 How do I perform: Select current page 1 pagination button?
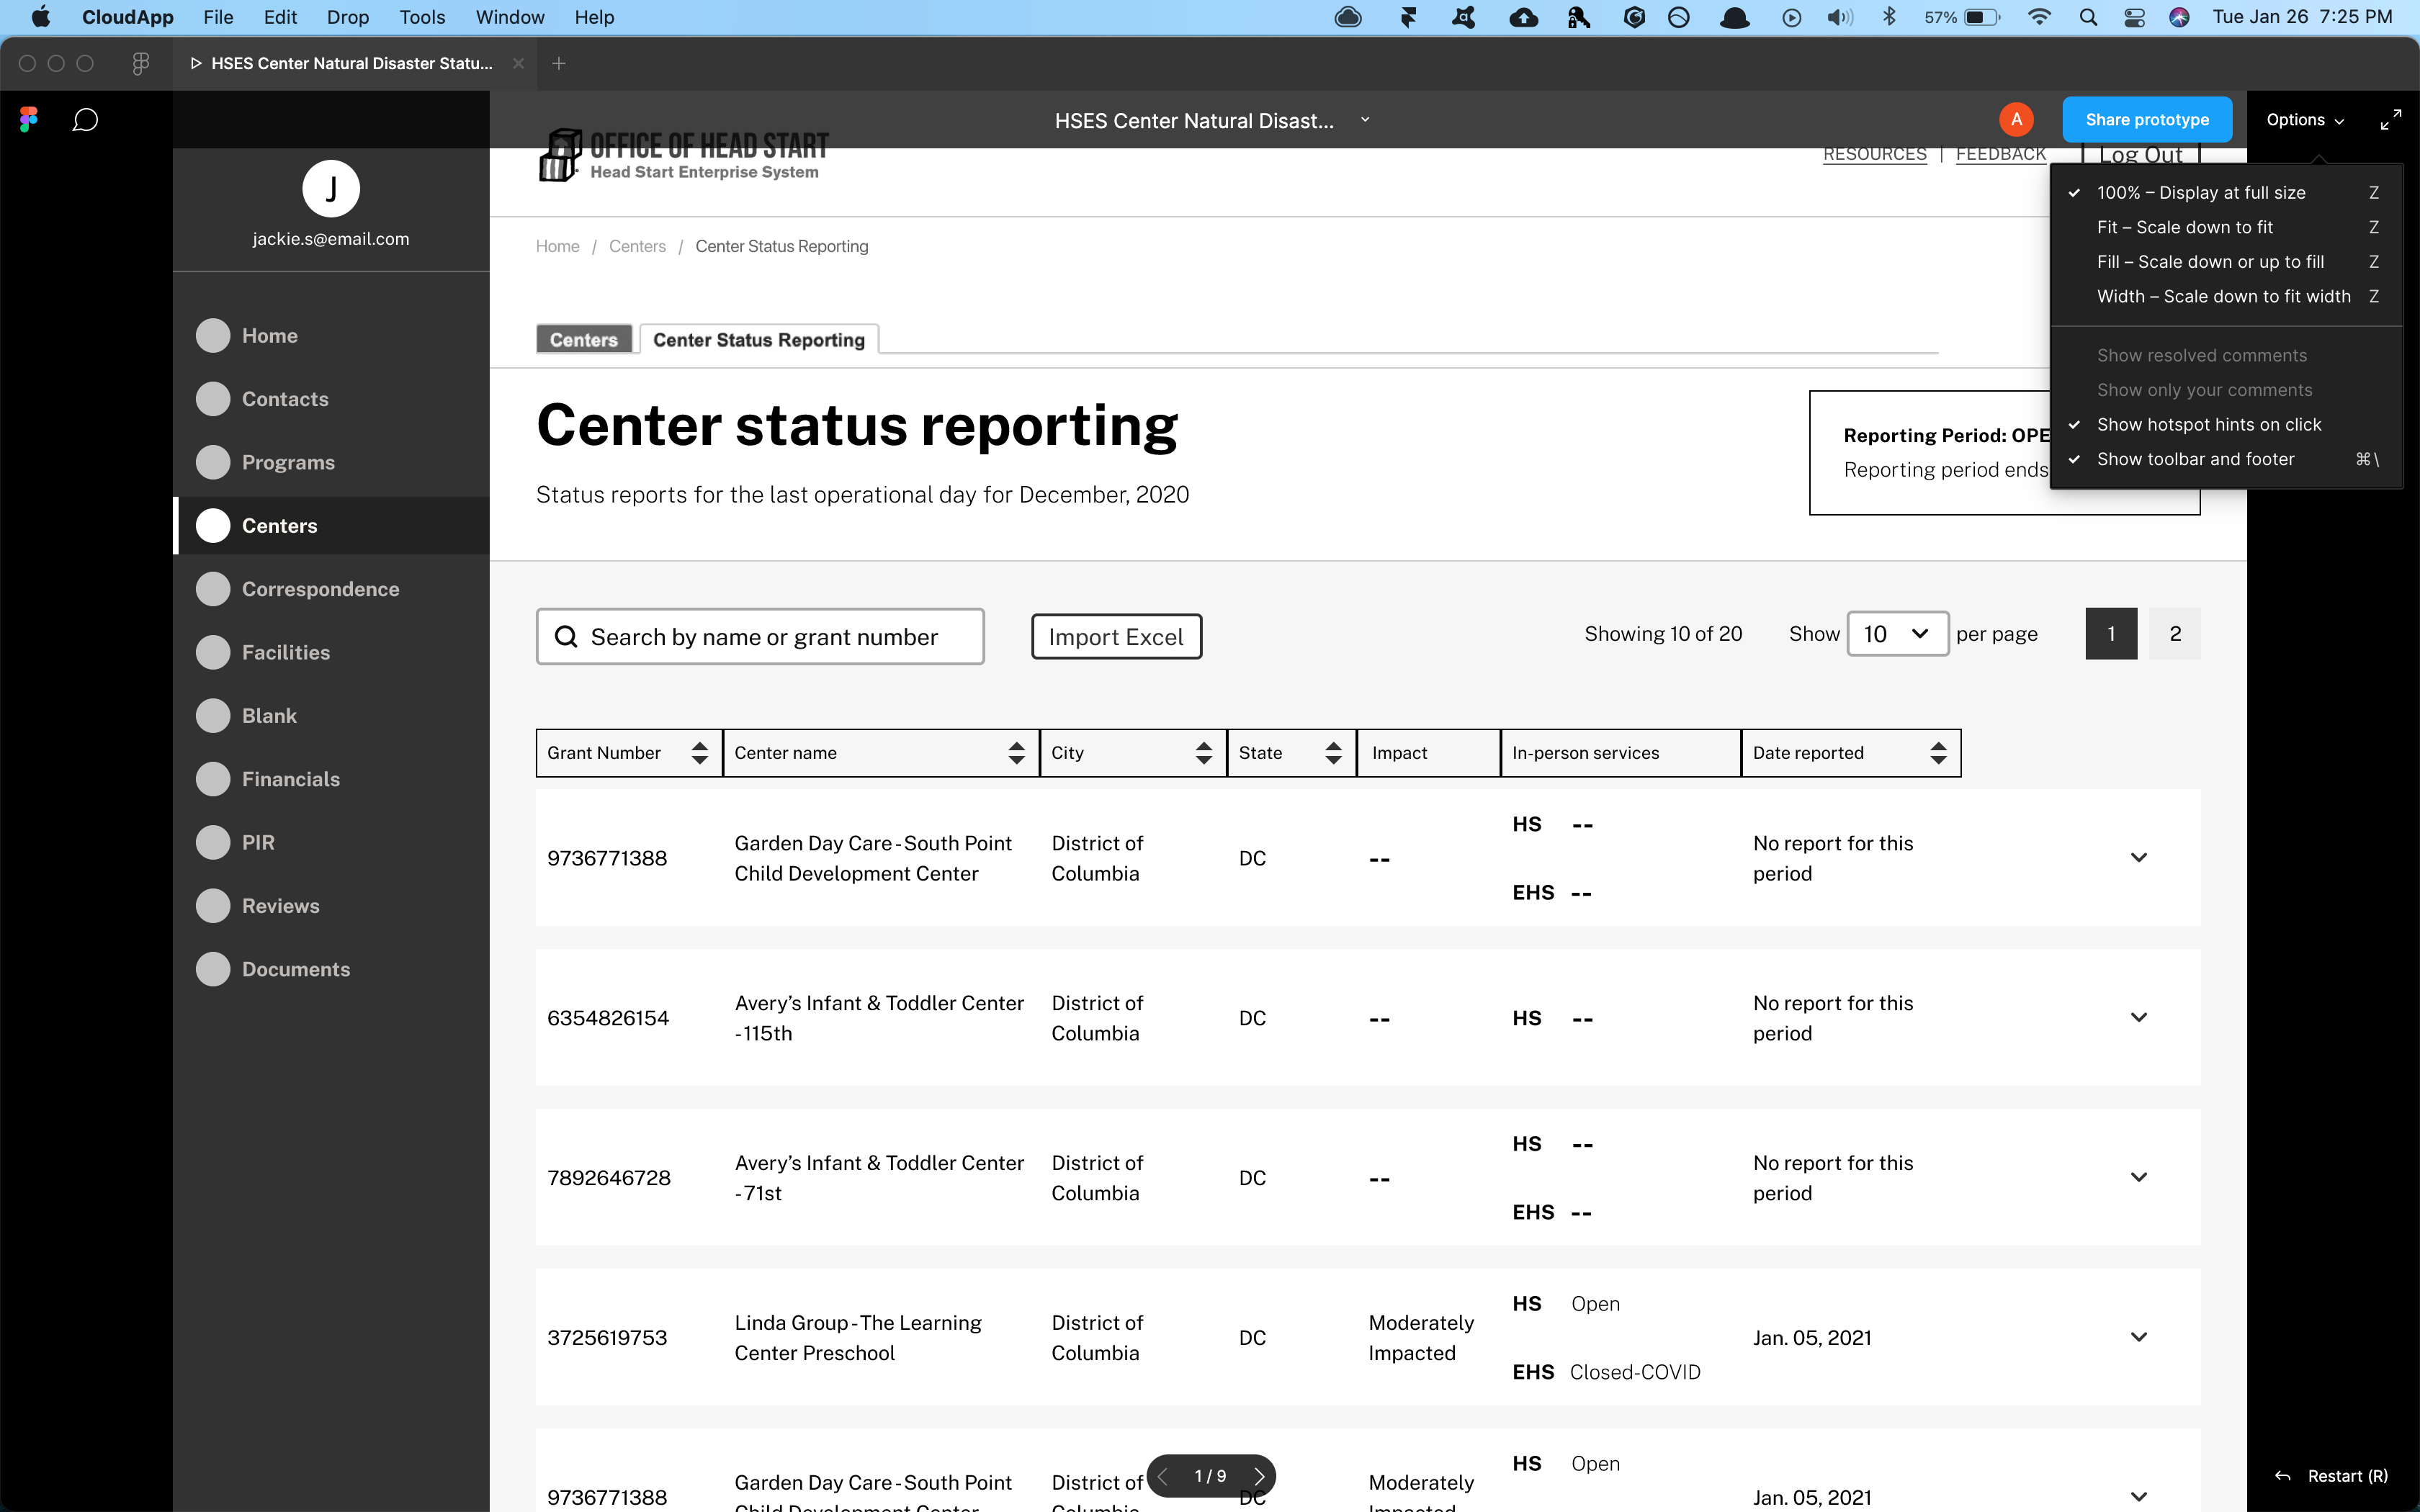click(2111, 634)
